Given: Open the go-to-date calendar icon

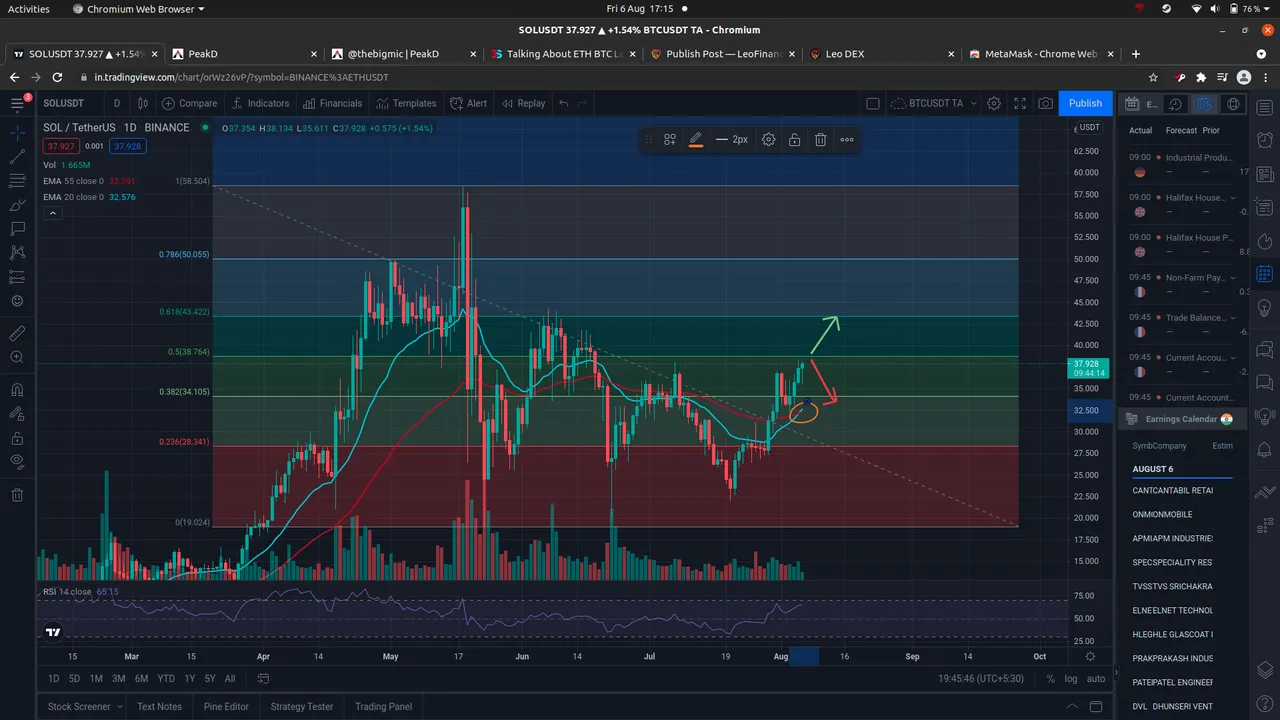Looking at the screenshot, I should click(263, 678).
